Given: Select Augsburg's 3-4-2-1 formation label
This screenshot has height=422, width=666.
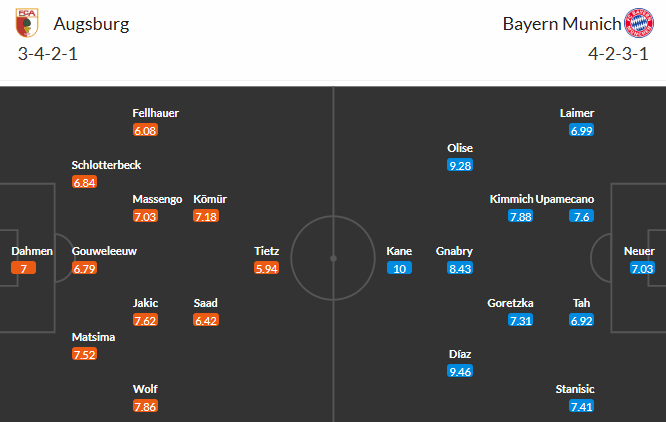Looking at the screenshot, I should pyautogui.click(x=48, y=53).
